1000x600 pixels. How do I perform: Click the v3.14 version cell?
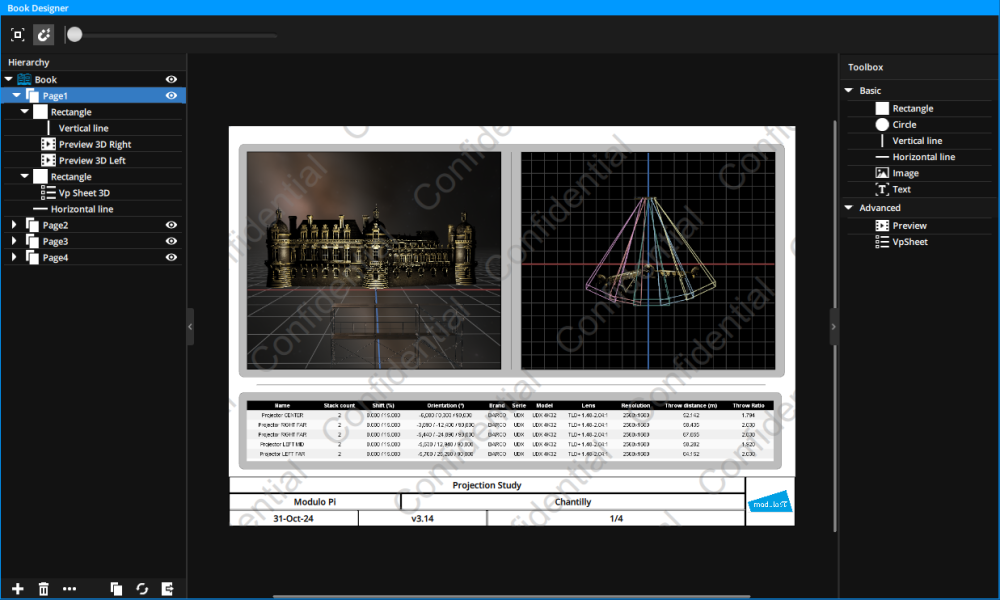tap(422, 518)
